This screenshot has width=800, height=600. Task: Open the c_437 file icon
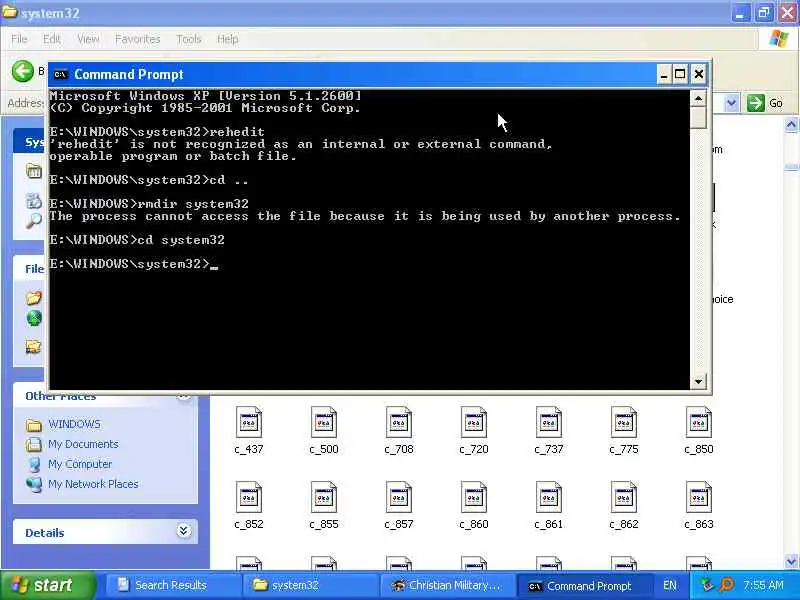249,422
